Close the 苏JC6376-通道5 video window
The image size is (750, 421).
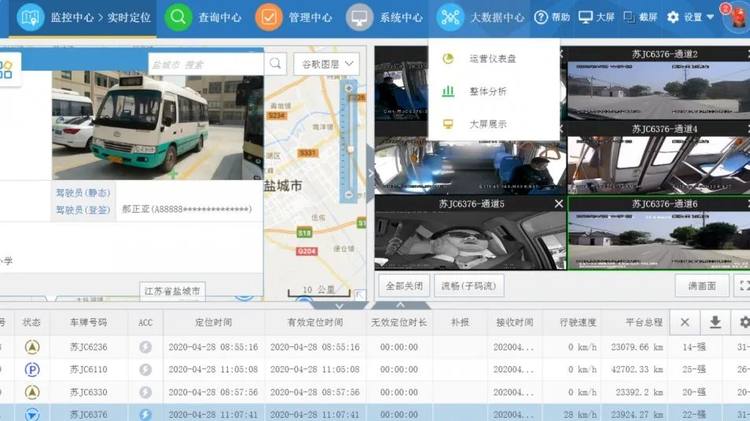coord(559,204)
